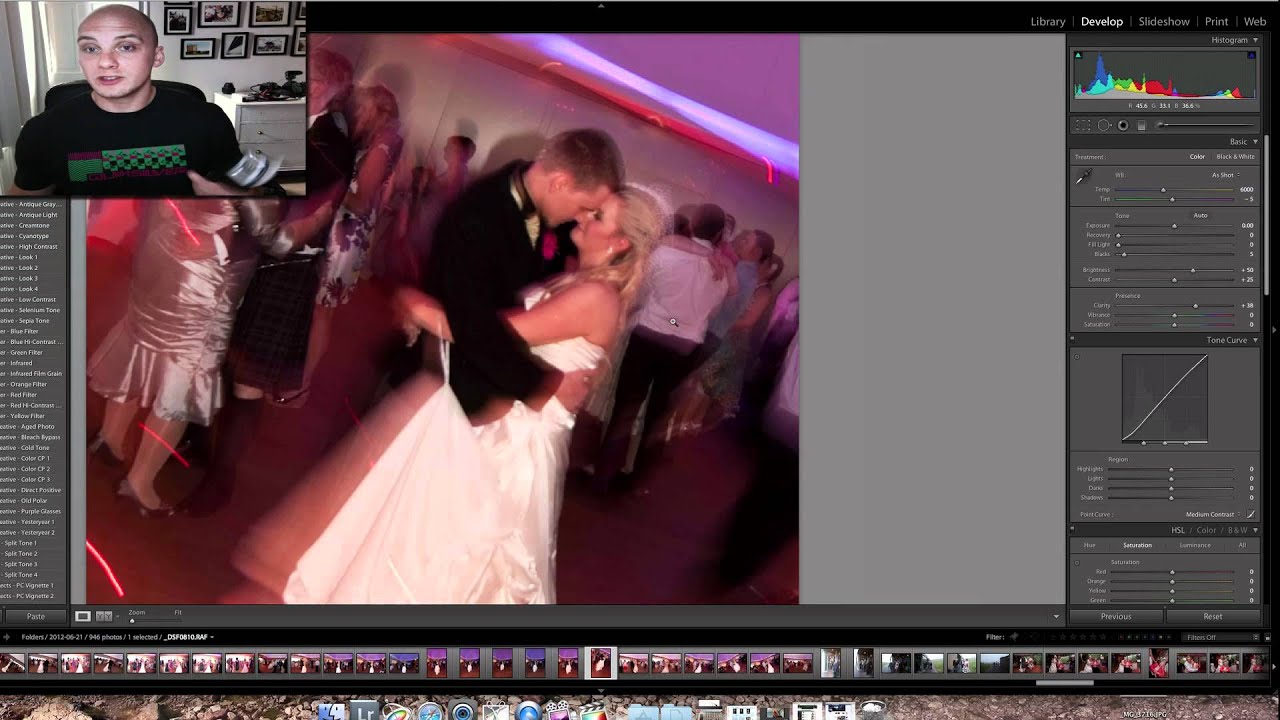
Task: Collapse top module panel arrow
Action: point(601,5)
